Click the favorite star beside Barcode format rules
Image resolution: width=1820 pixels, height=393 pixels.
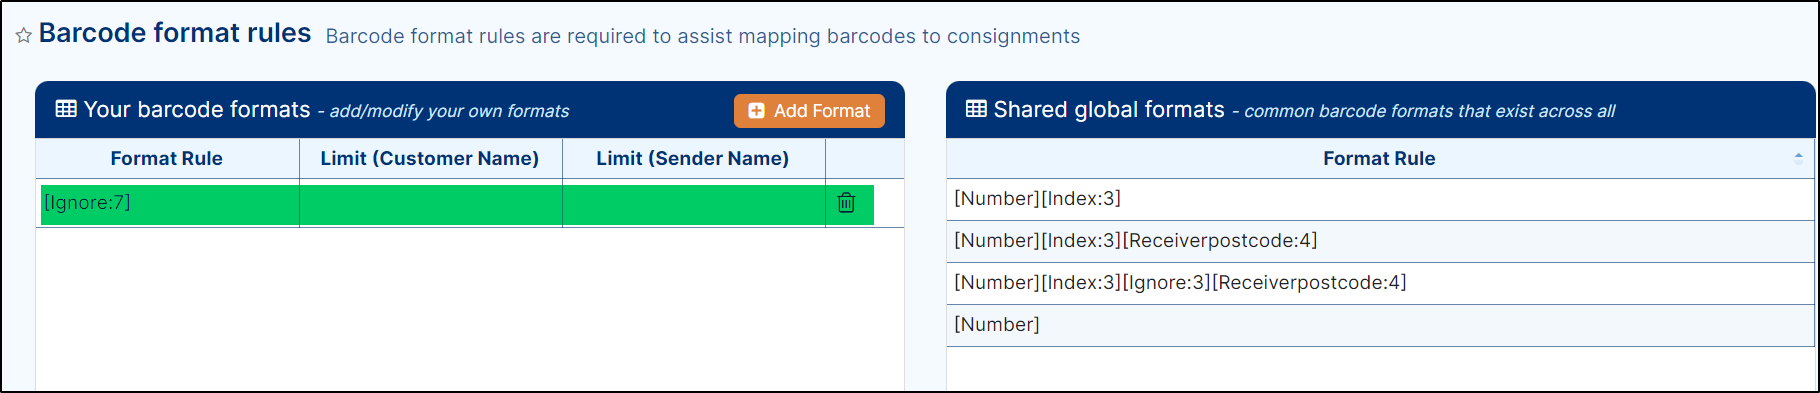coord(24,36)
